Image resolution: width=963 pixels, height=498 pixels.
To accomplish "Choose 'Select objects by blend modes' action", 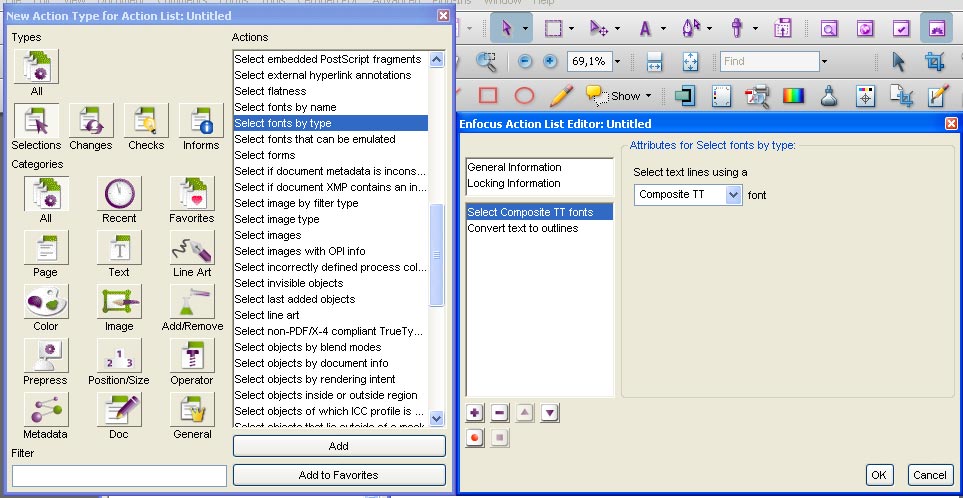I will click(x=331, y=347).
